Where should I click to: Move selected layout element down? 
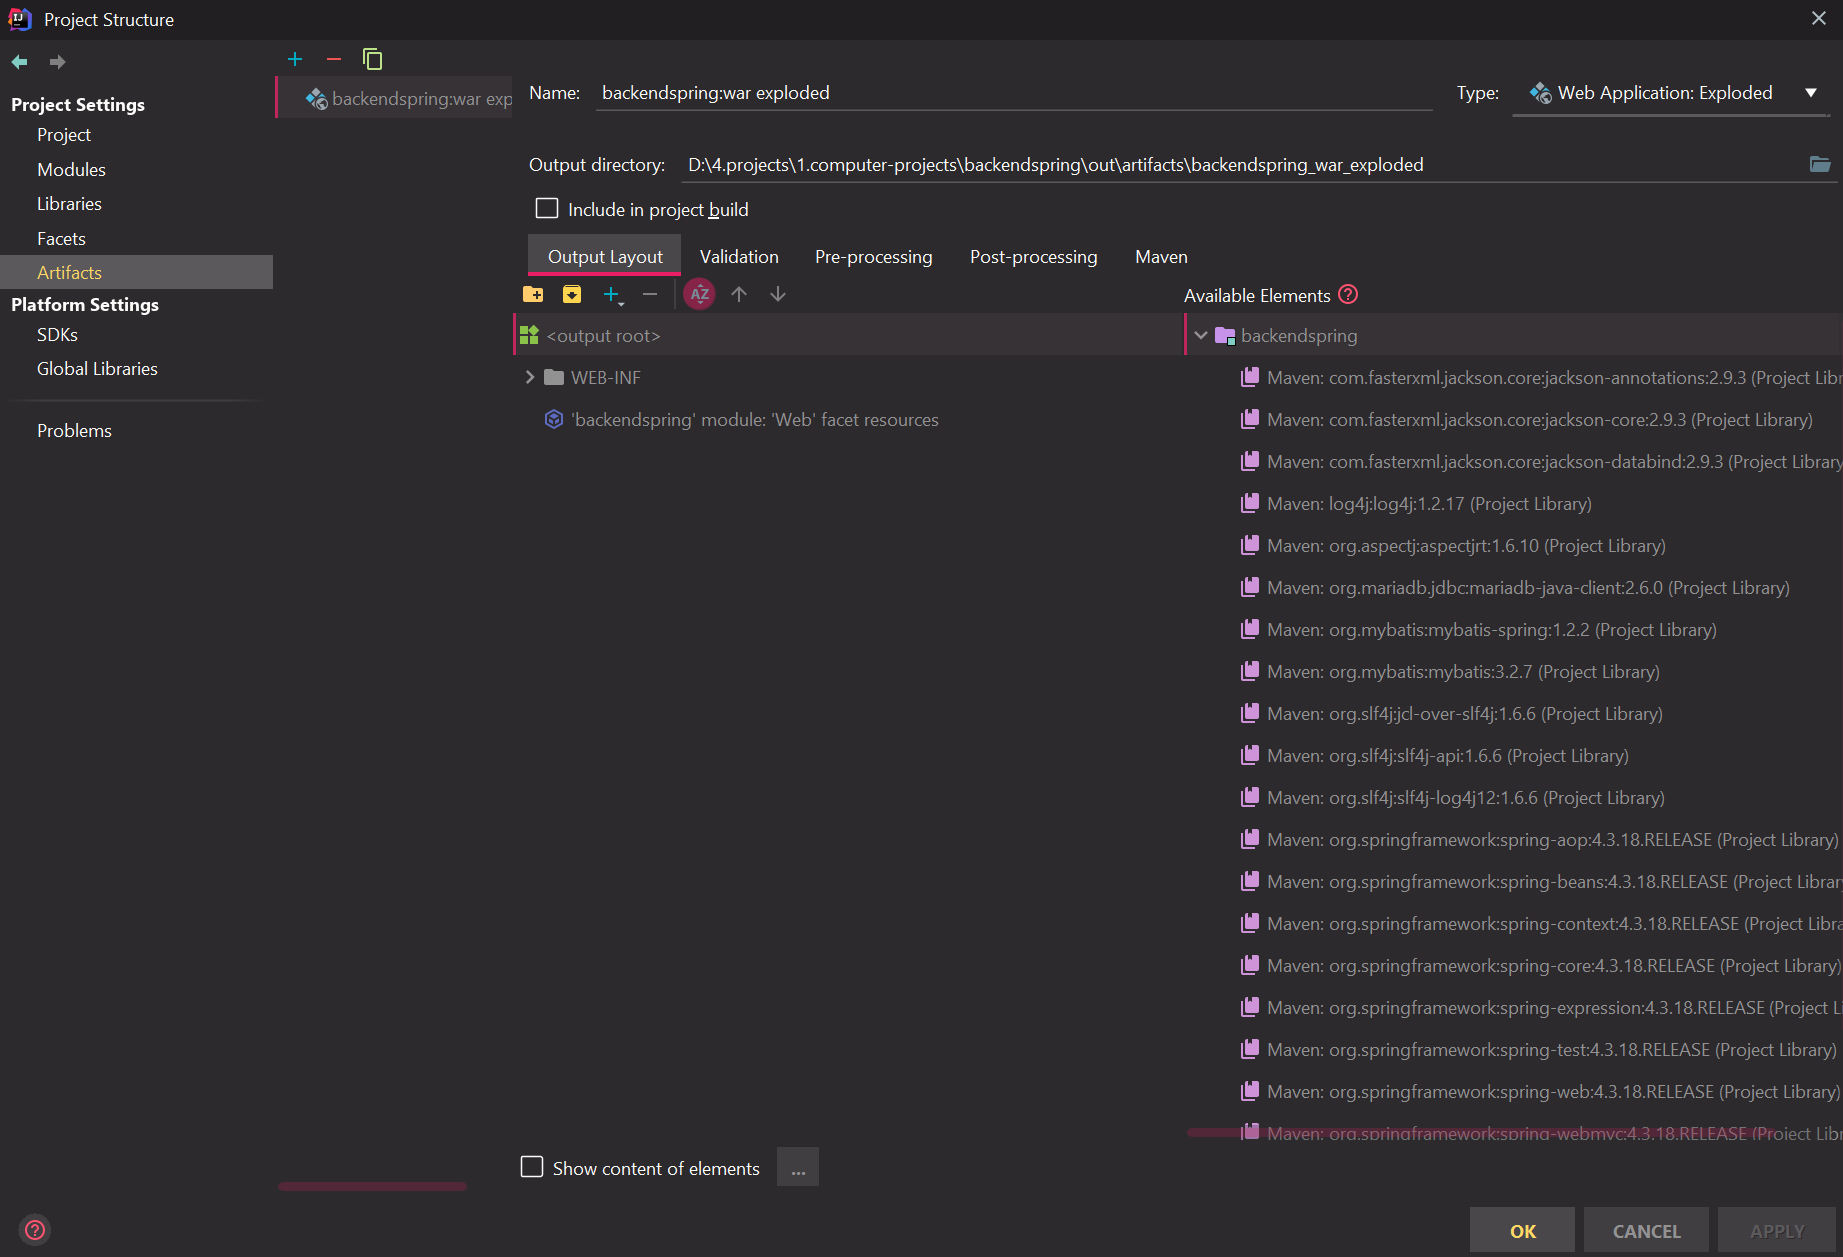coord(778,294)
